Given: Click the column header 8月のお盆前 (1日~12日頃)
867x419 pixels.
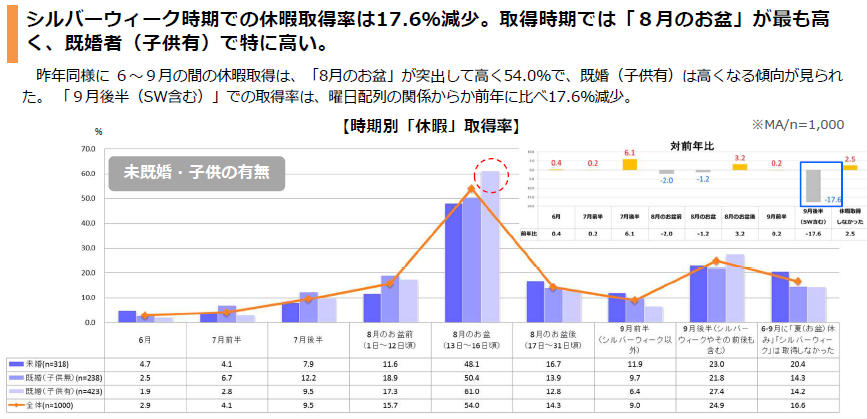Looking at the screenshot, I should point(390,340).
